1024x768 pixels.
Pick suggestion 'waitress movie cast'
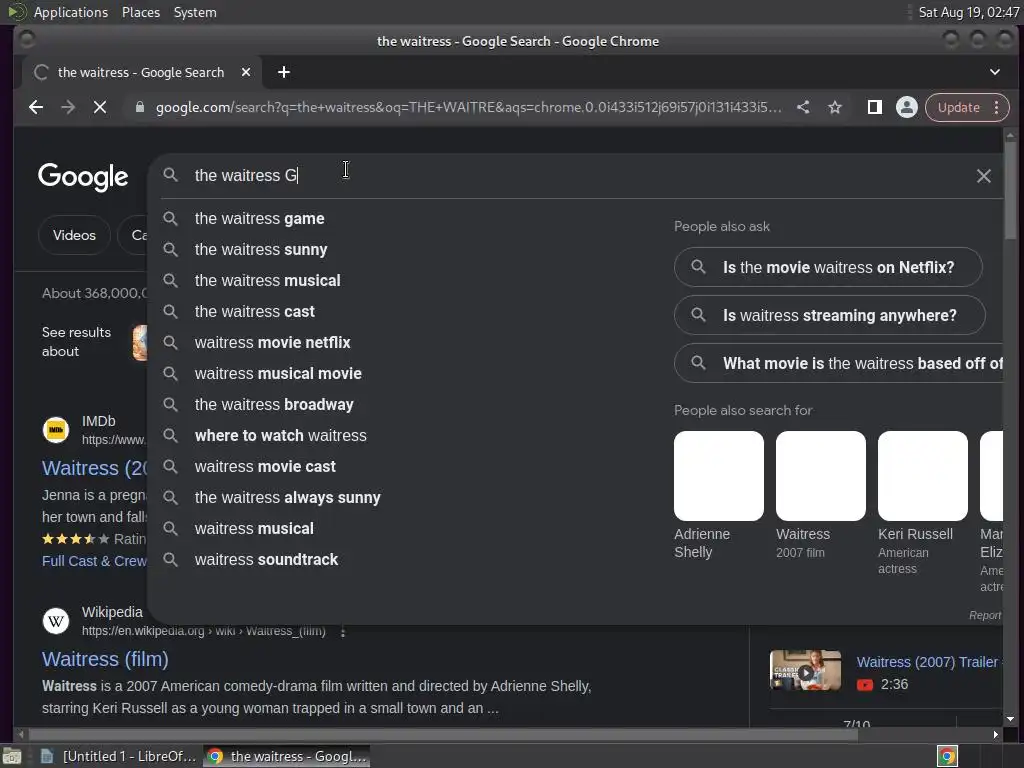pos(265,467)
